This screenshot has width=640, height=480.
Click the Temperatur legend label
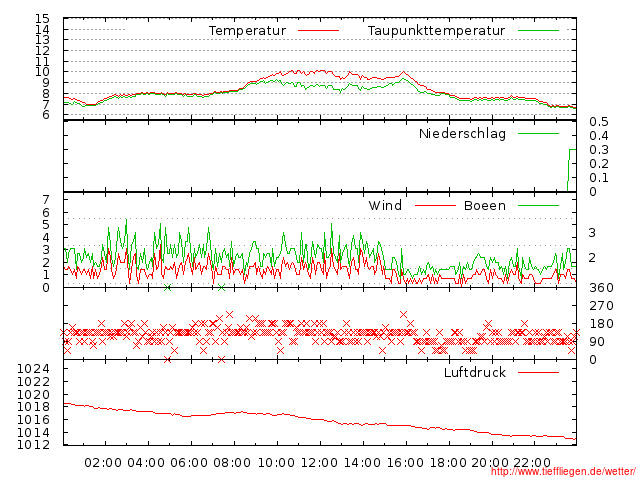pyautogui.click(x=247, y=31)
